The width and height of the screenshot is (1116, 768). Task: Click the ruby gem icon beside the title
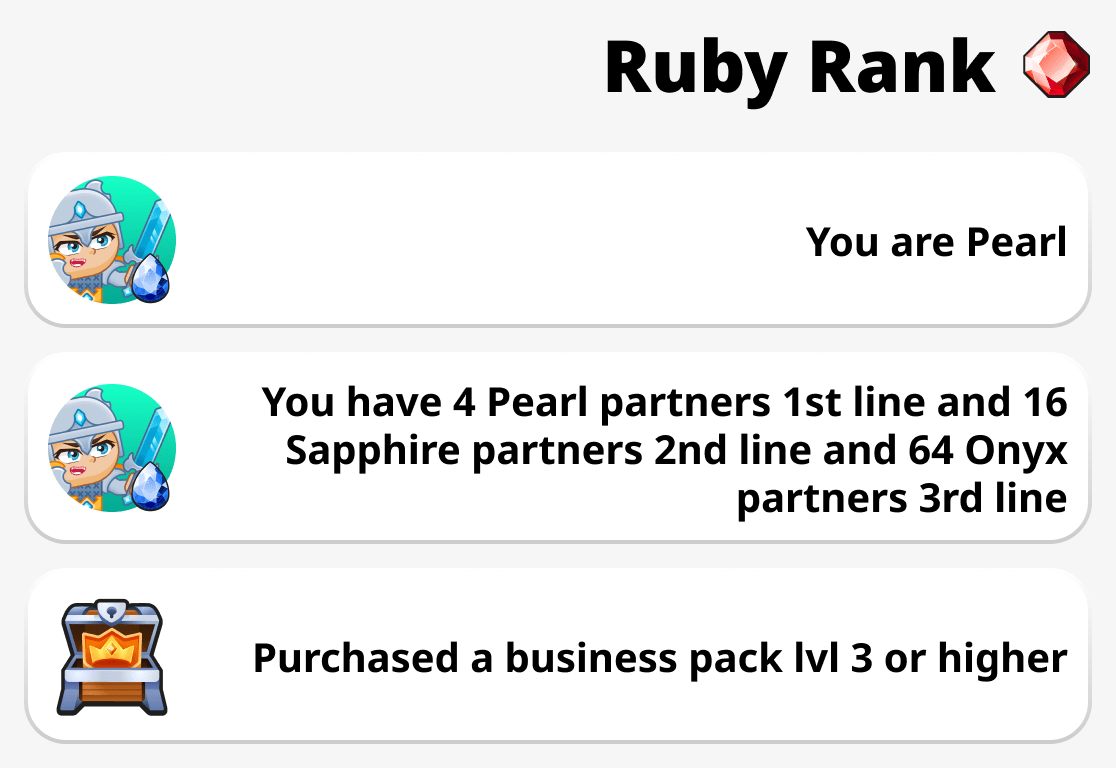pyautogui.click(x=1055, y=65)
